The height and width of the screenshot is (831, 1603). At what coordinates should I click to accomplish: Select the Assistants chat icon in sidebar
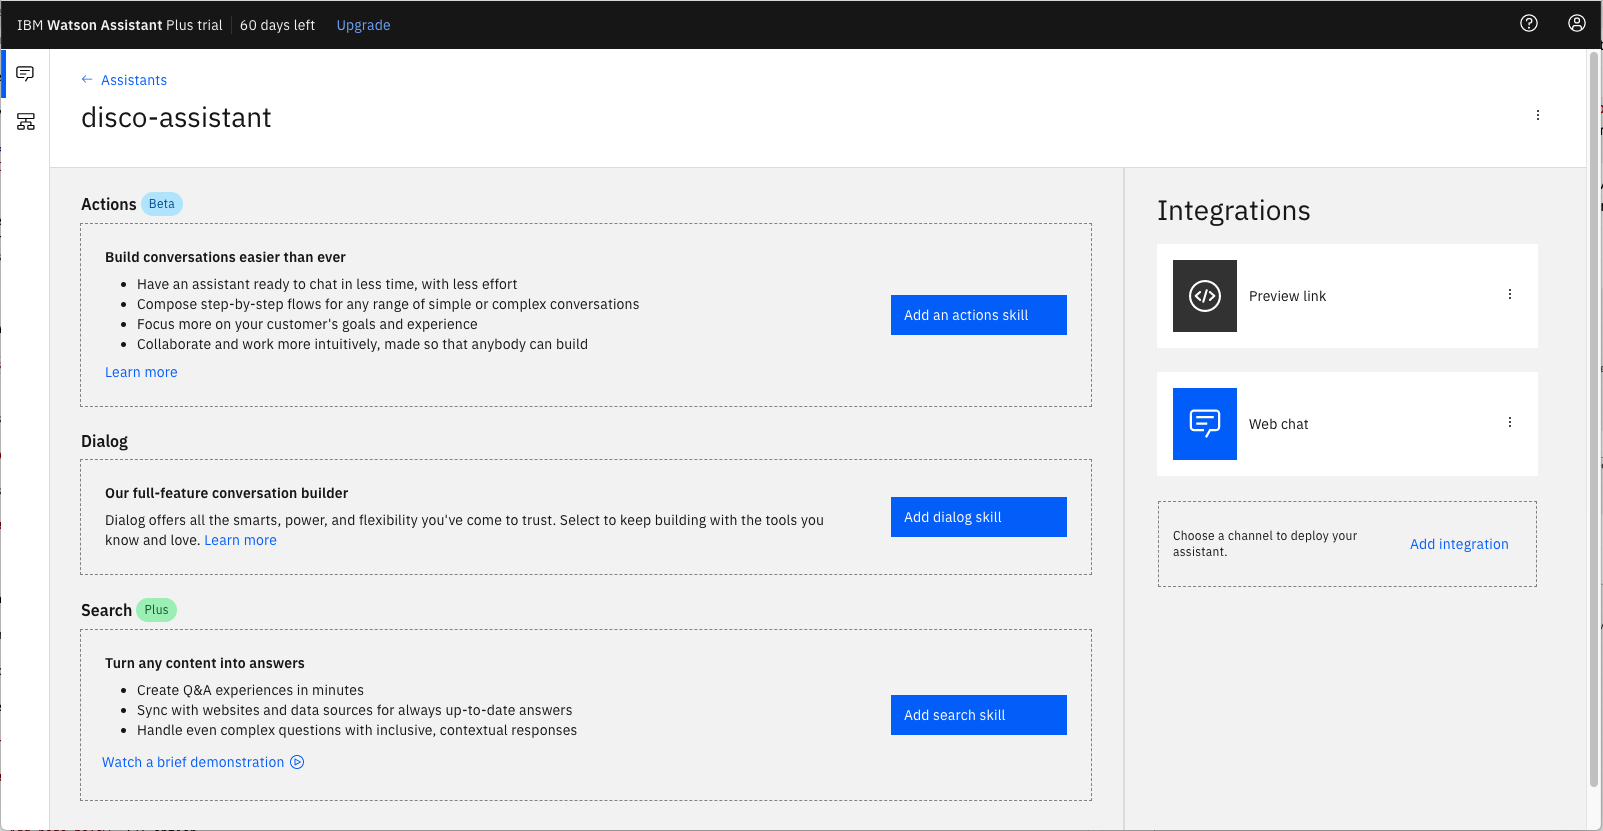26,73
